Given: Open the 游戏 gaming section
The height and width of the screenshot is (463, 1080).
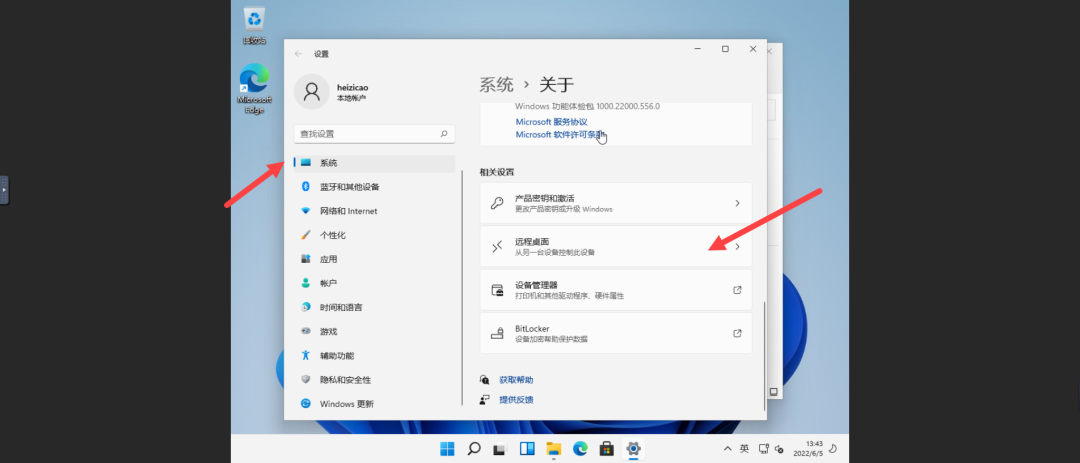Looking at the screenshot, I should (x=375, y=331).
